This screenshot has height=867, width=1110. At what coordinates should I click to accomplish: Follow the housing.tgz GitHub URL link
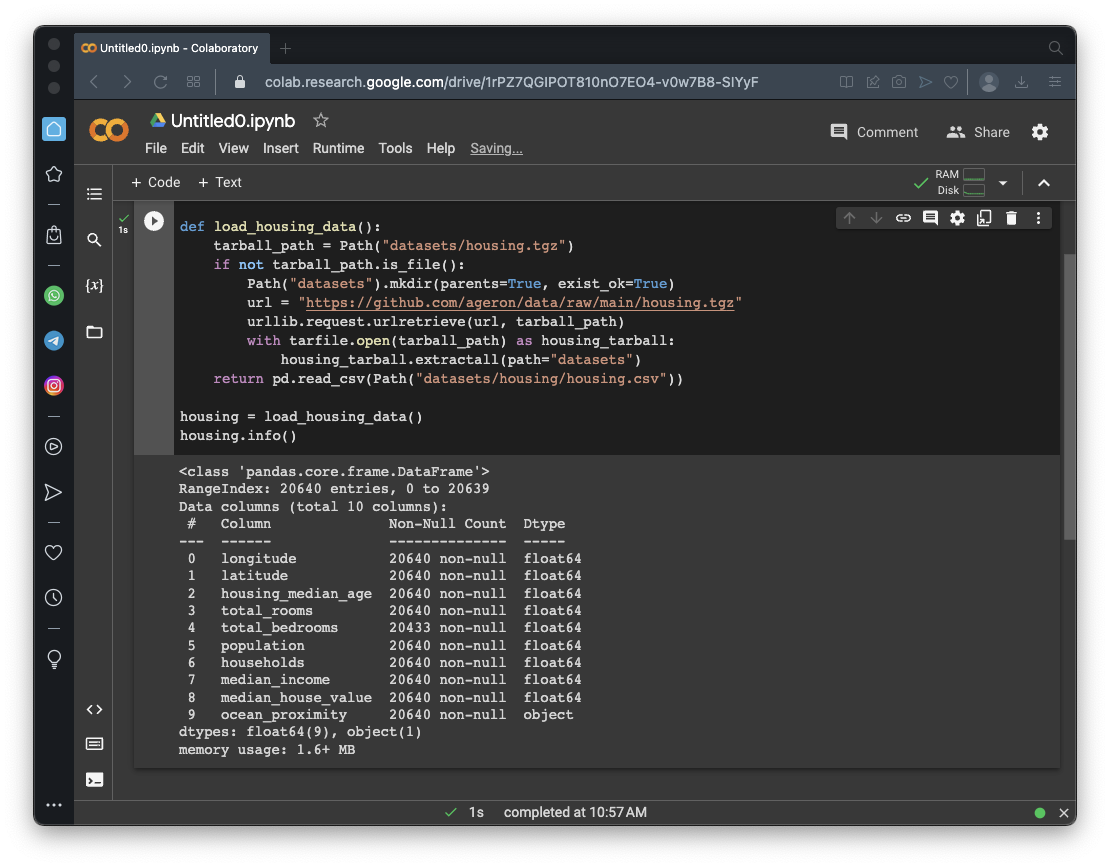[x=519, y=303]
